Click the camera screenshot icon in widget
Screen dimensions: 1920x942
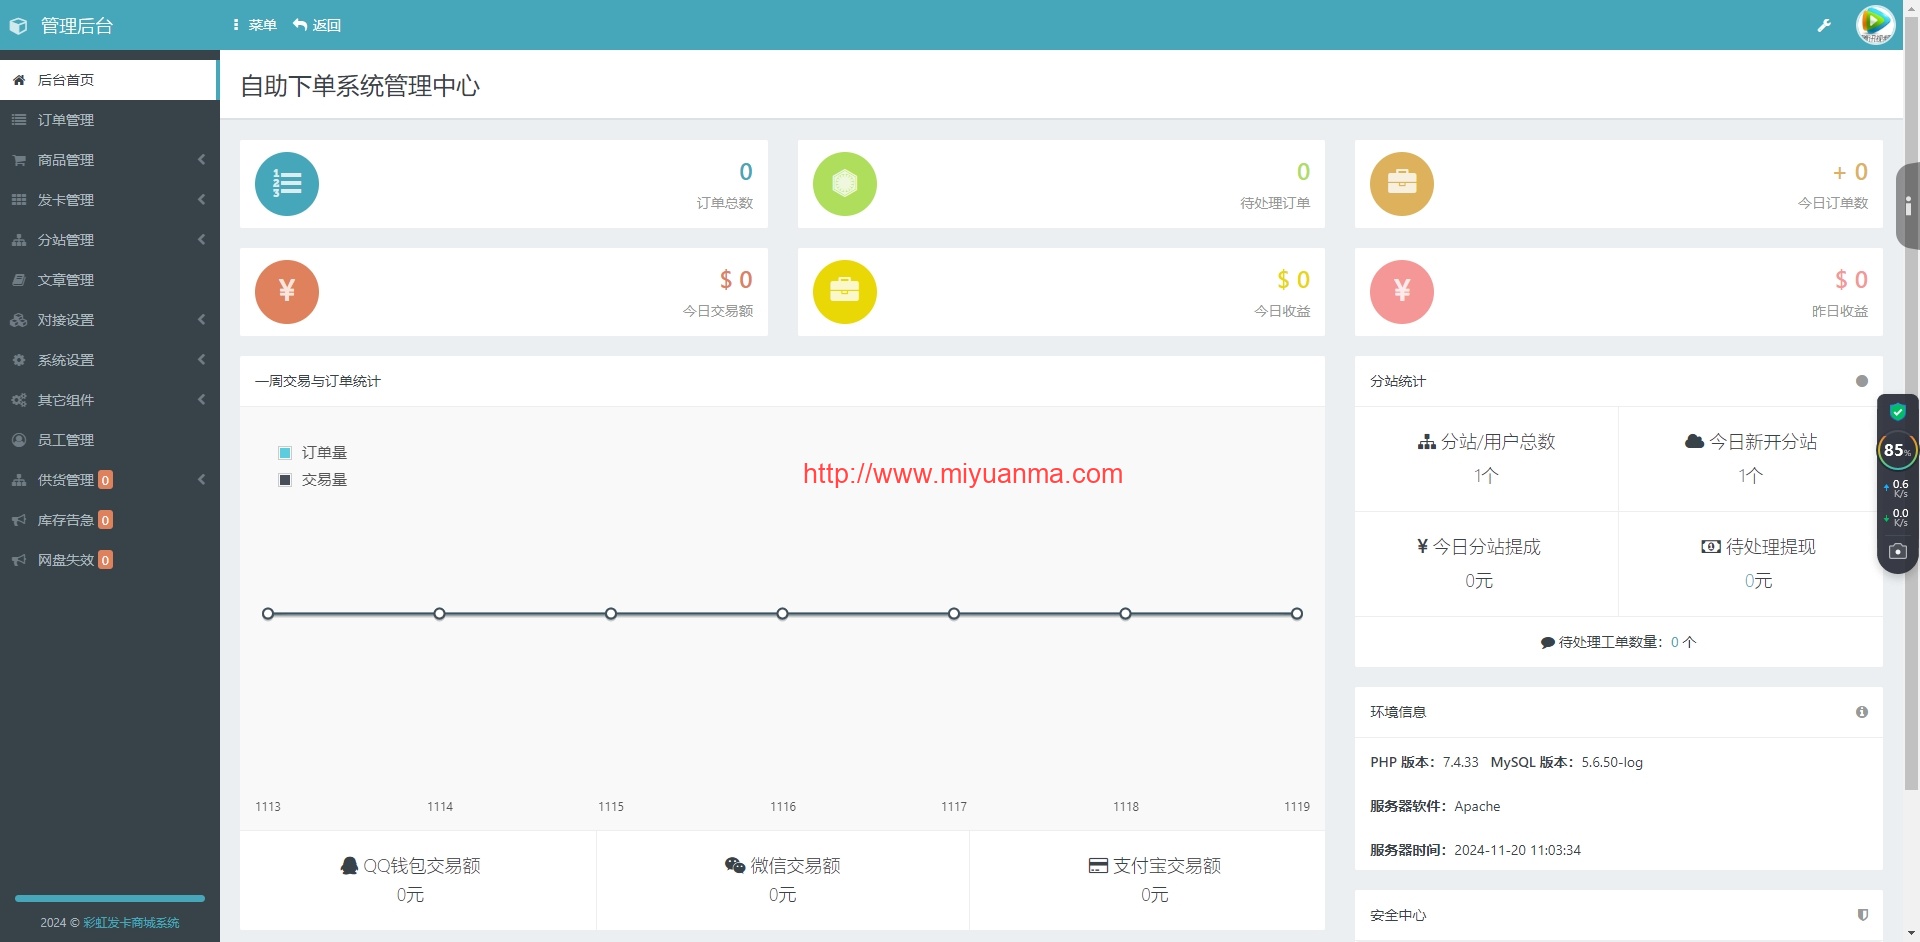coord(1897,551)
